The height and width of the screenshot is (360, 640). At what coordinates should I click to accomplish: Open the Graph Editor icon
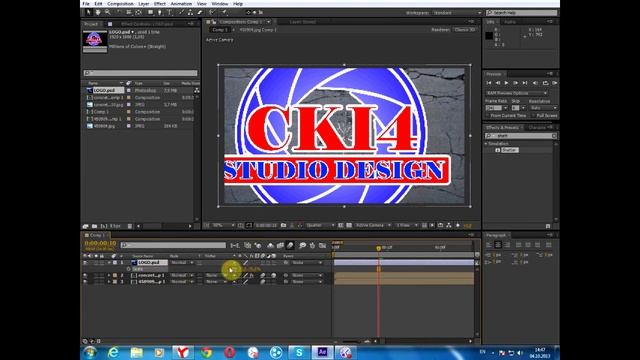(322, 245)
